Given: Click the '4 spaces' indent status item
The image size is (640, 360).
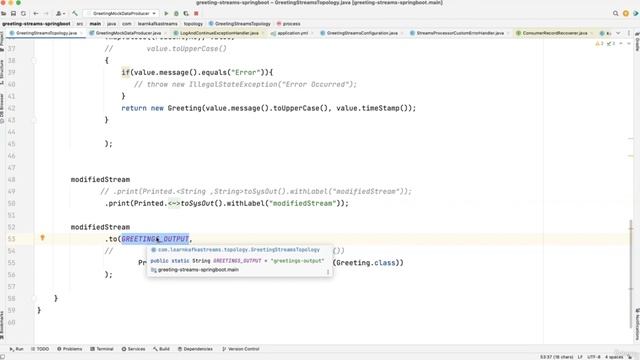Looking at the screenshot, I should tap(614, 357).
